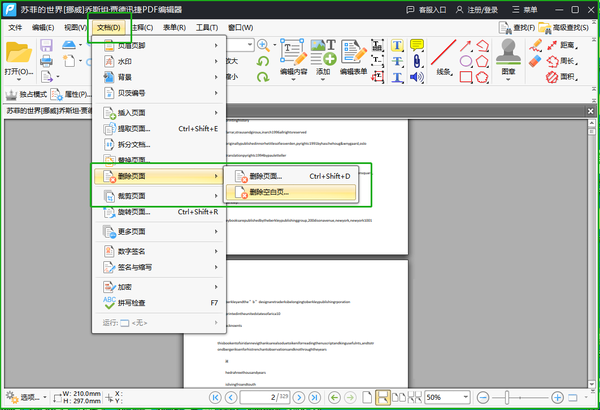Select the pencil freehand drawing tool

535,46
